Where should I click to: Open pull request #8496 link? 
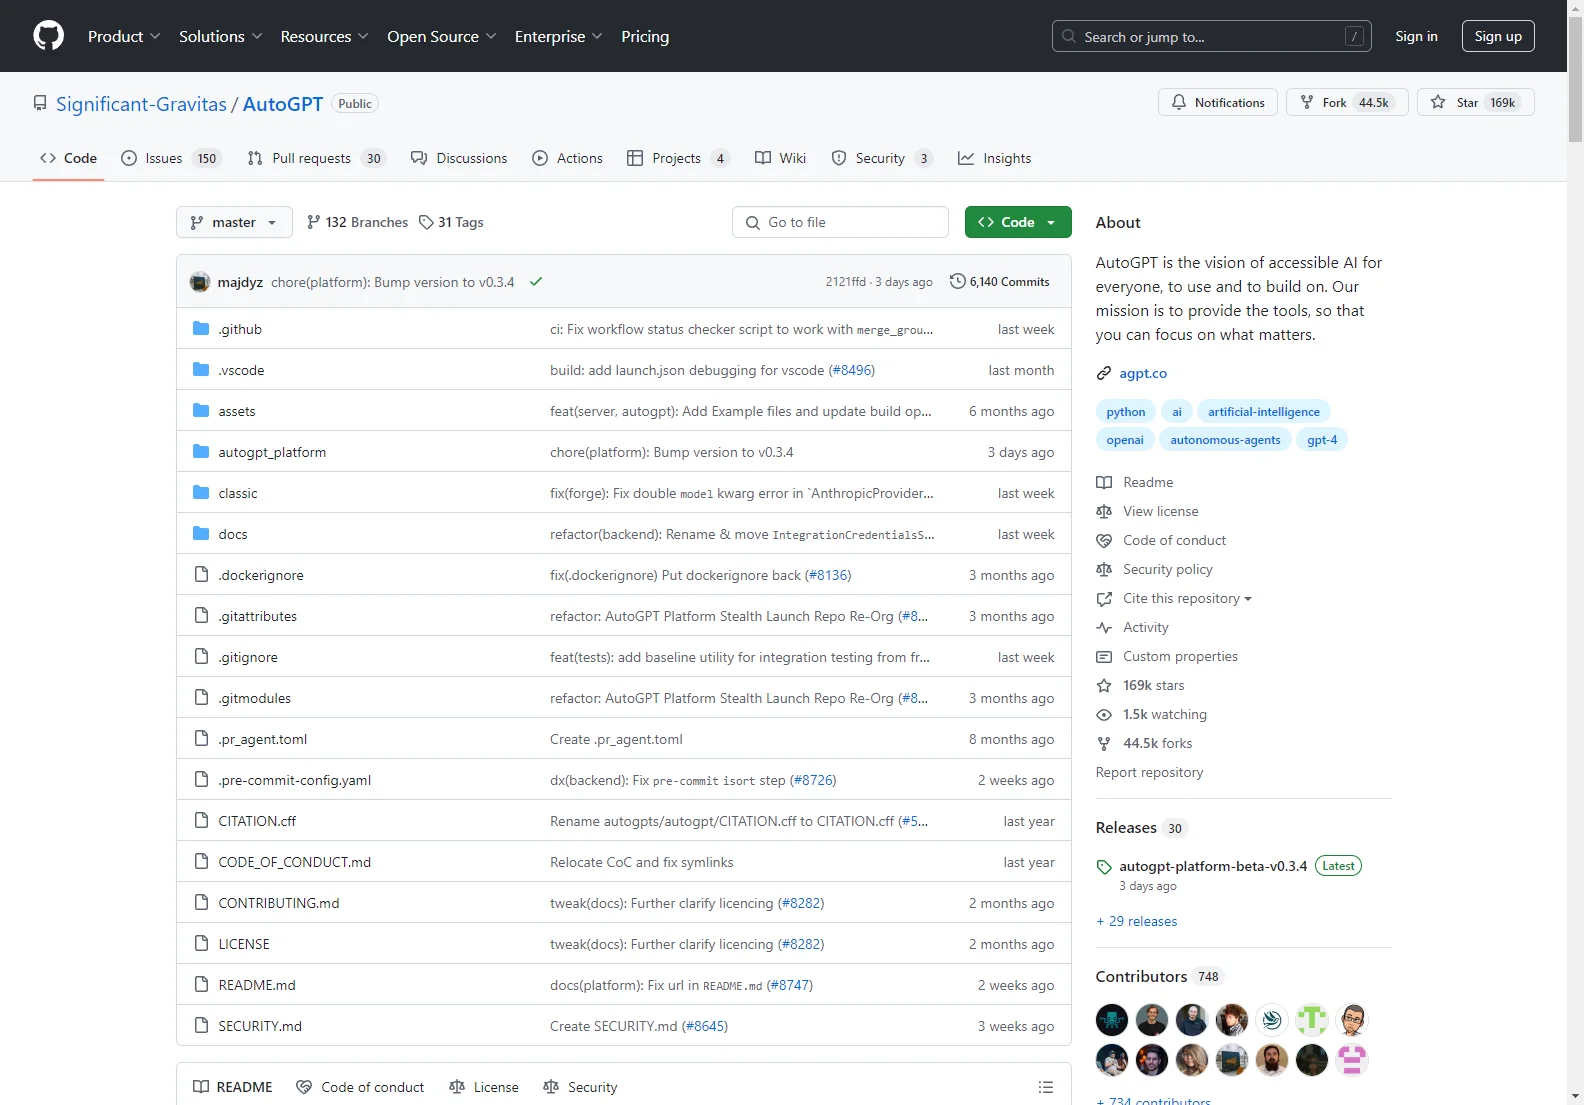pos(851,370)
